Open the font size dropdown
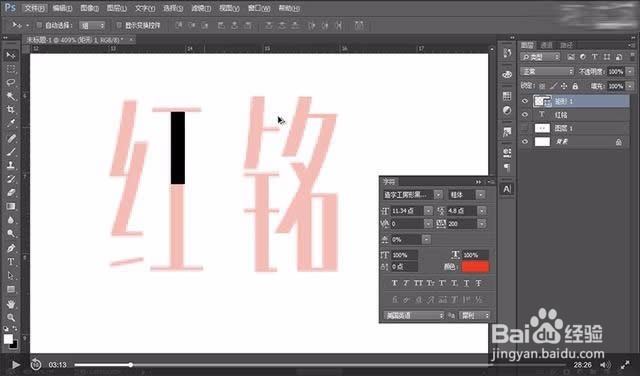Screen dimensions: 640x376 pos(428,211)
